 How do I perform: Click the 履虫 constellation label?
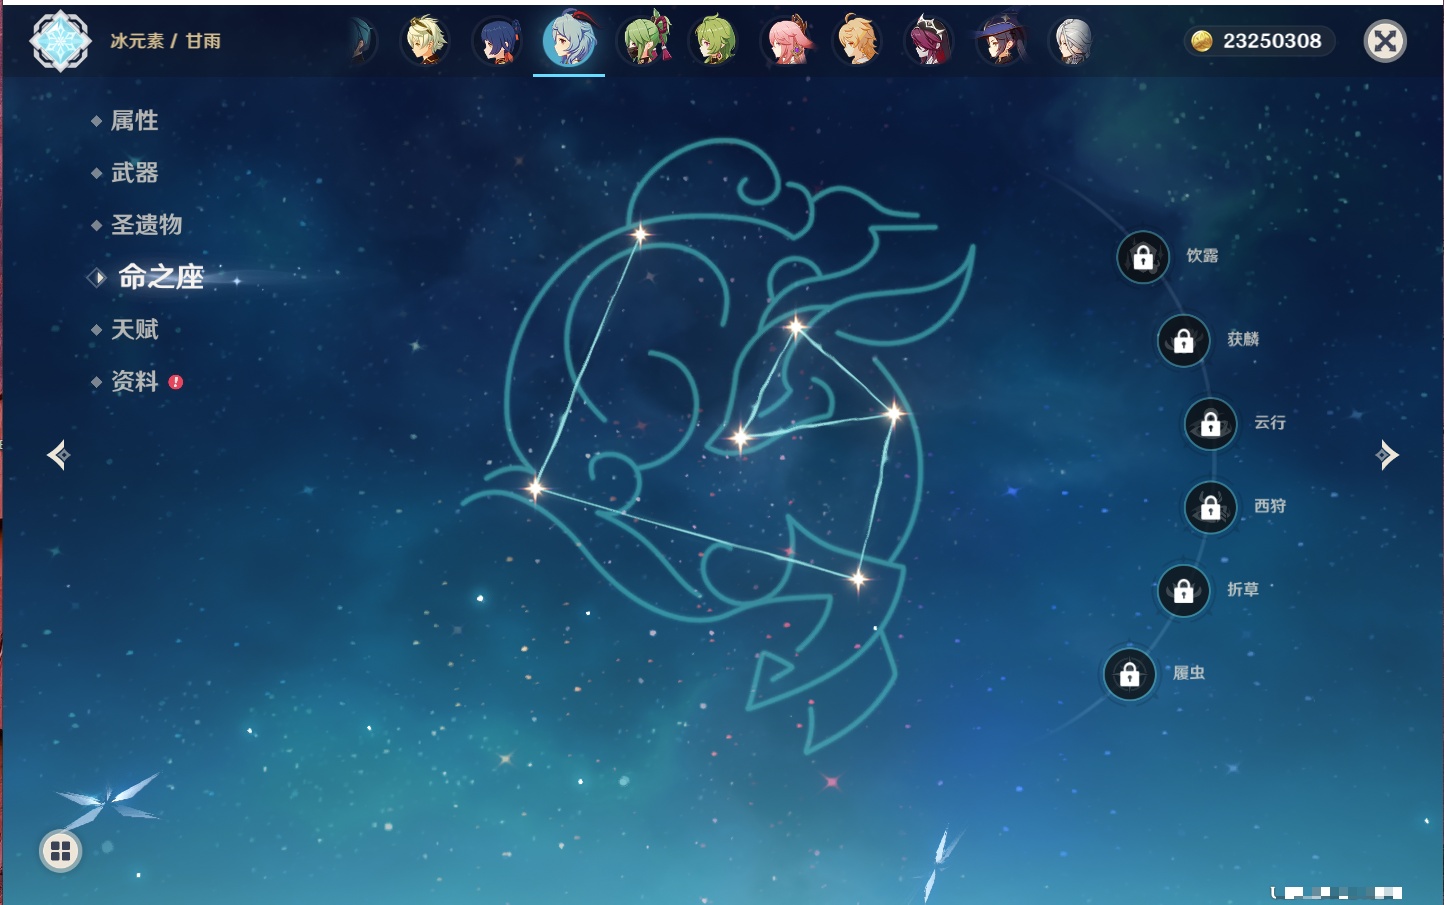pos(1189,673)
